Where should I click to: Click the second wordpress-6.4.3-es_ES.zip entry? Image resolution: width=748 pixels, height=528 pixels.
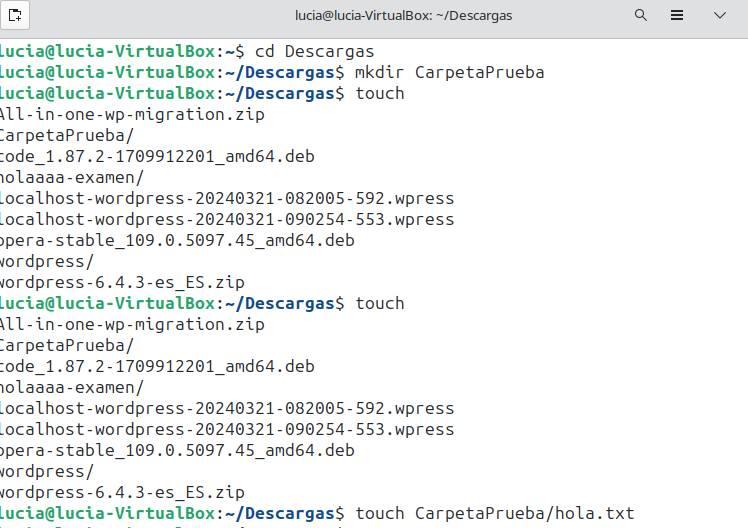coord(122,492)
